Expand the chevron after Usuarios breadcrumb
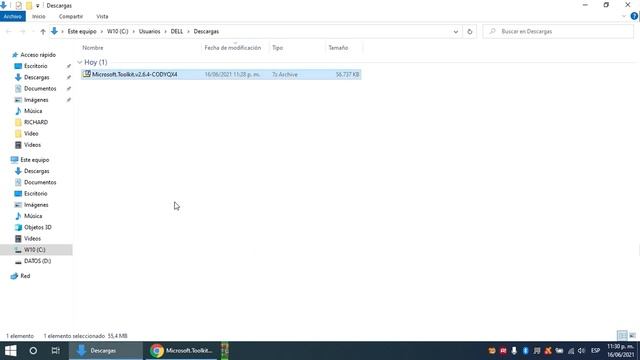 pos(165,31)
